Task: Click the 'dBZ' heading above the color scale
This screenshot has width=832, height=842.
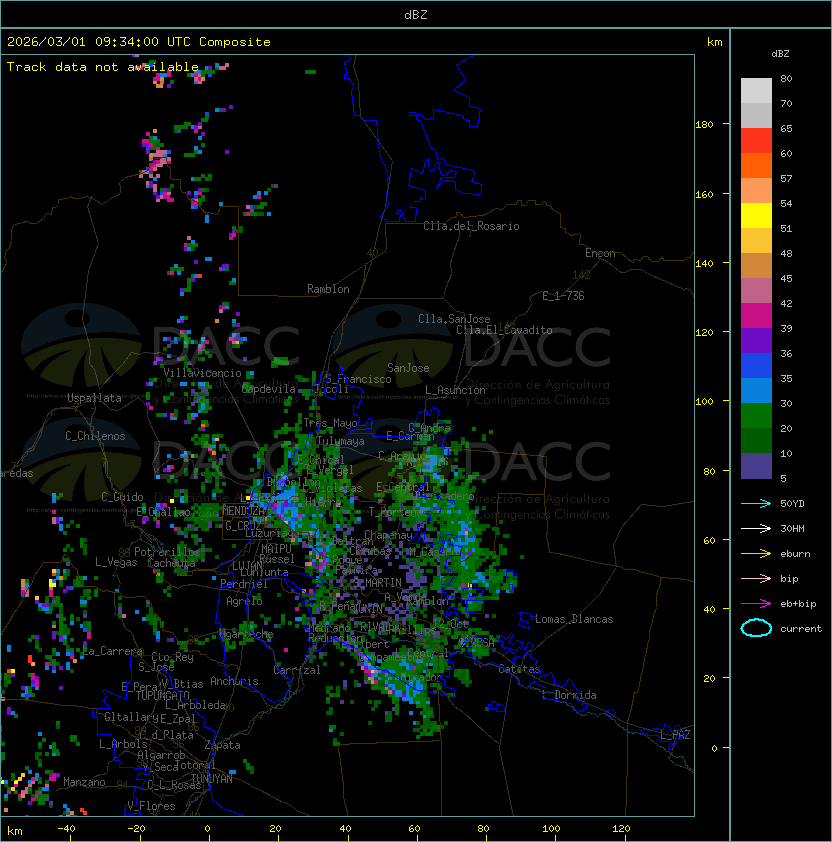Action: pos(780,54)
